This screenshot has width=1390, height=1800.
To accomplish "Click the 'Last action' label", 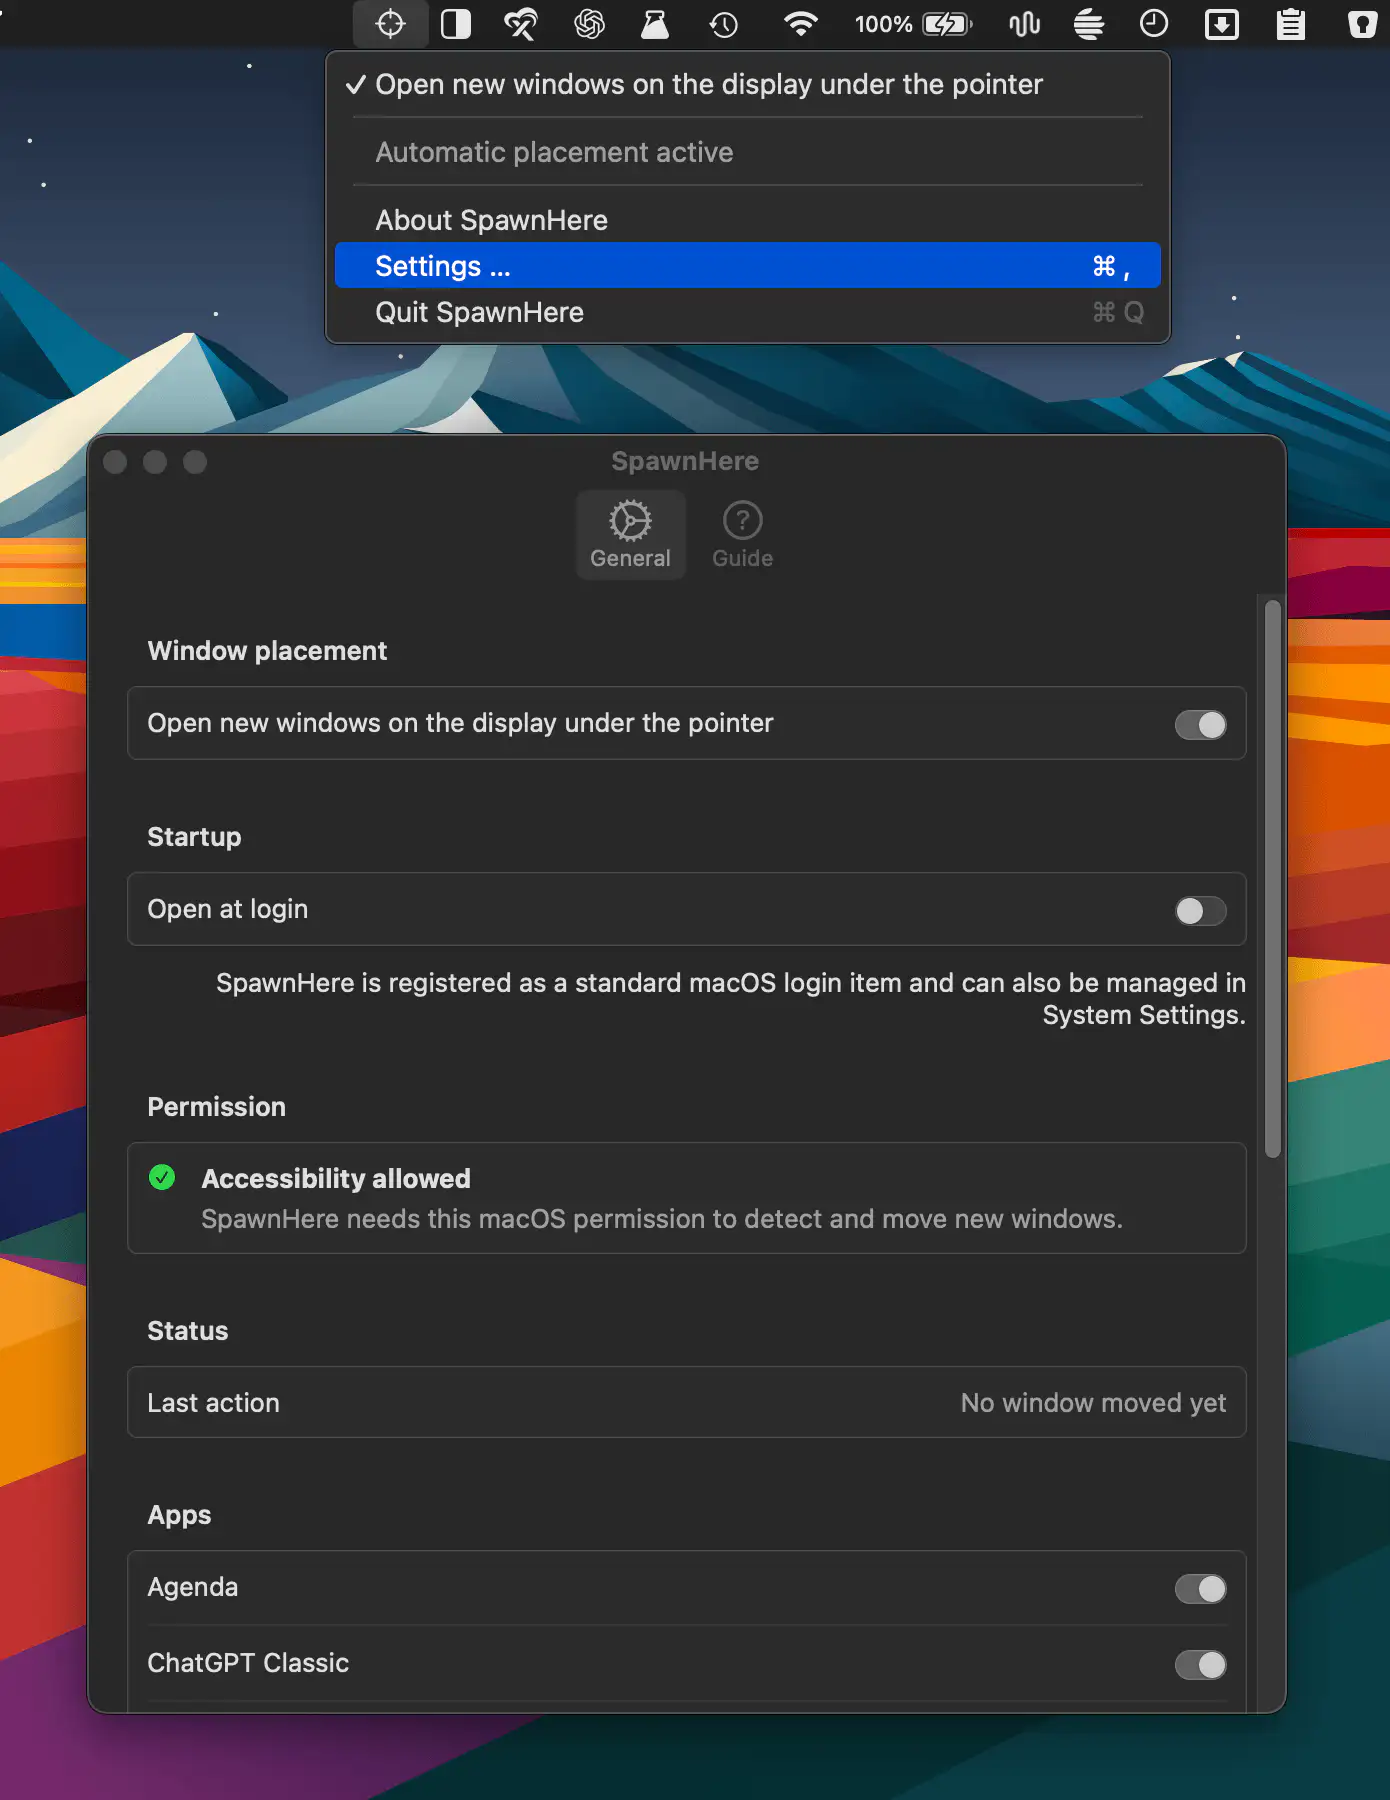I will point(213,1403).
